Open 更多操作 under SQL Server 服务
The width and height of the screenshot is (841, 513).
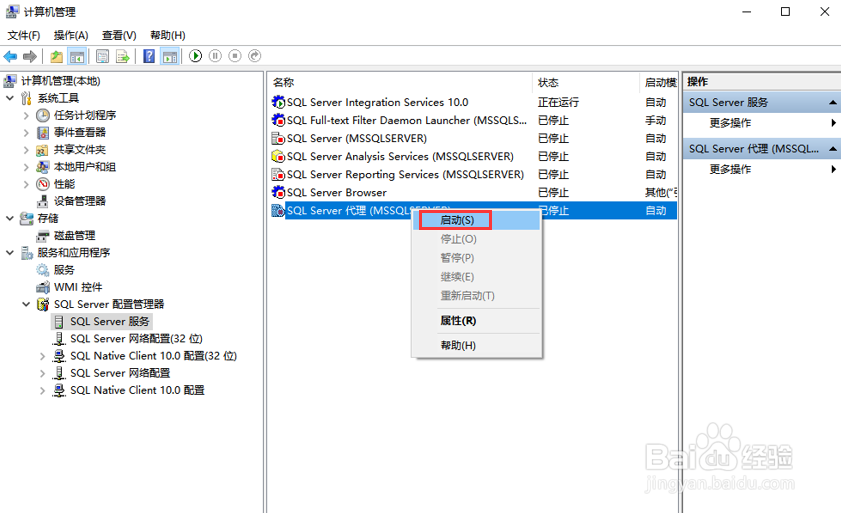click(x=730, y=123)
